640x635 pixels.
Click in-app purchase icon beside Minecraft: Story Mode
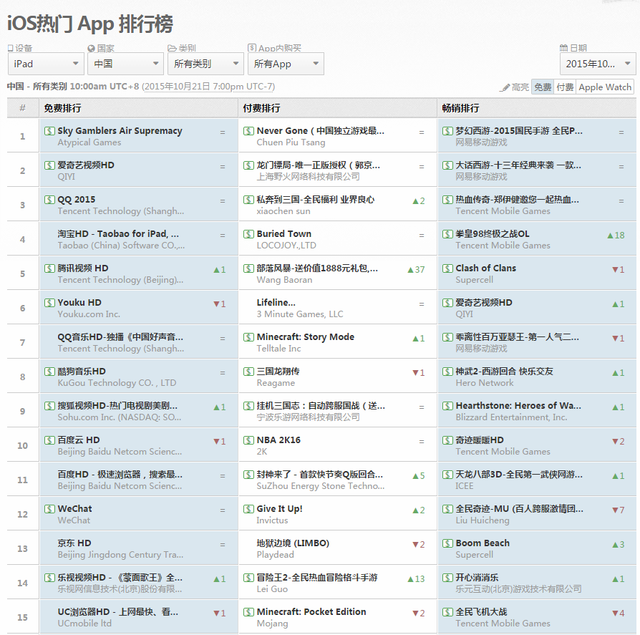pyautogui.click(x=248, y=337)
